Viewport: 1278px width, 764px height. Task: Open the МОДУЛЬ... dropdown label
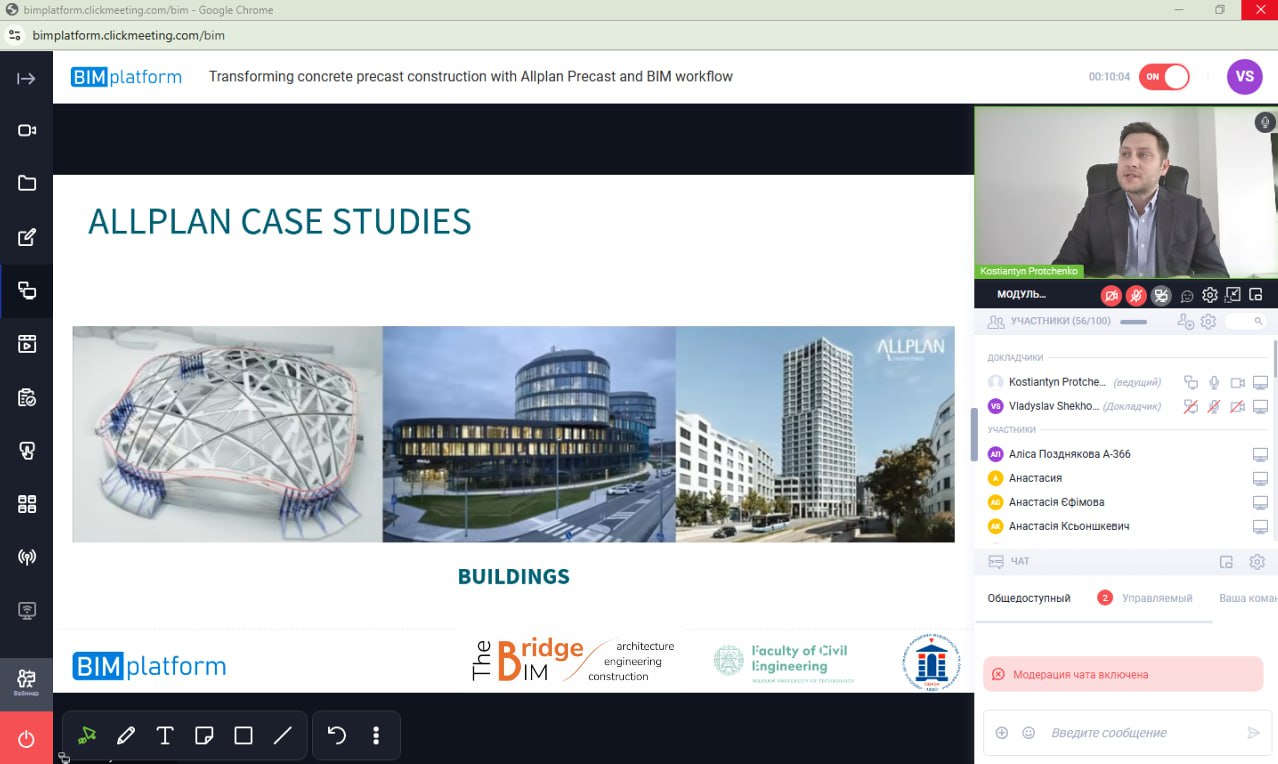point(1021,295)
